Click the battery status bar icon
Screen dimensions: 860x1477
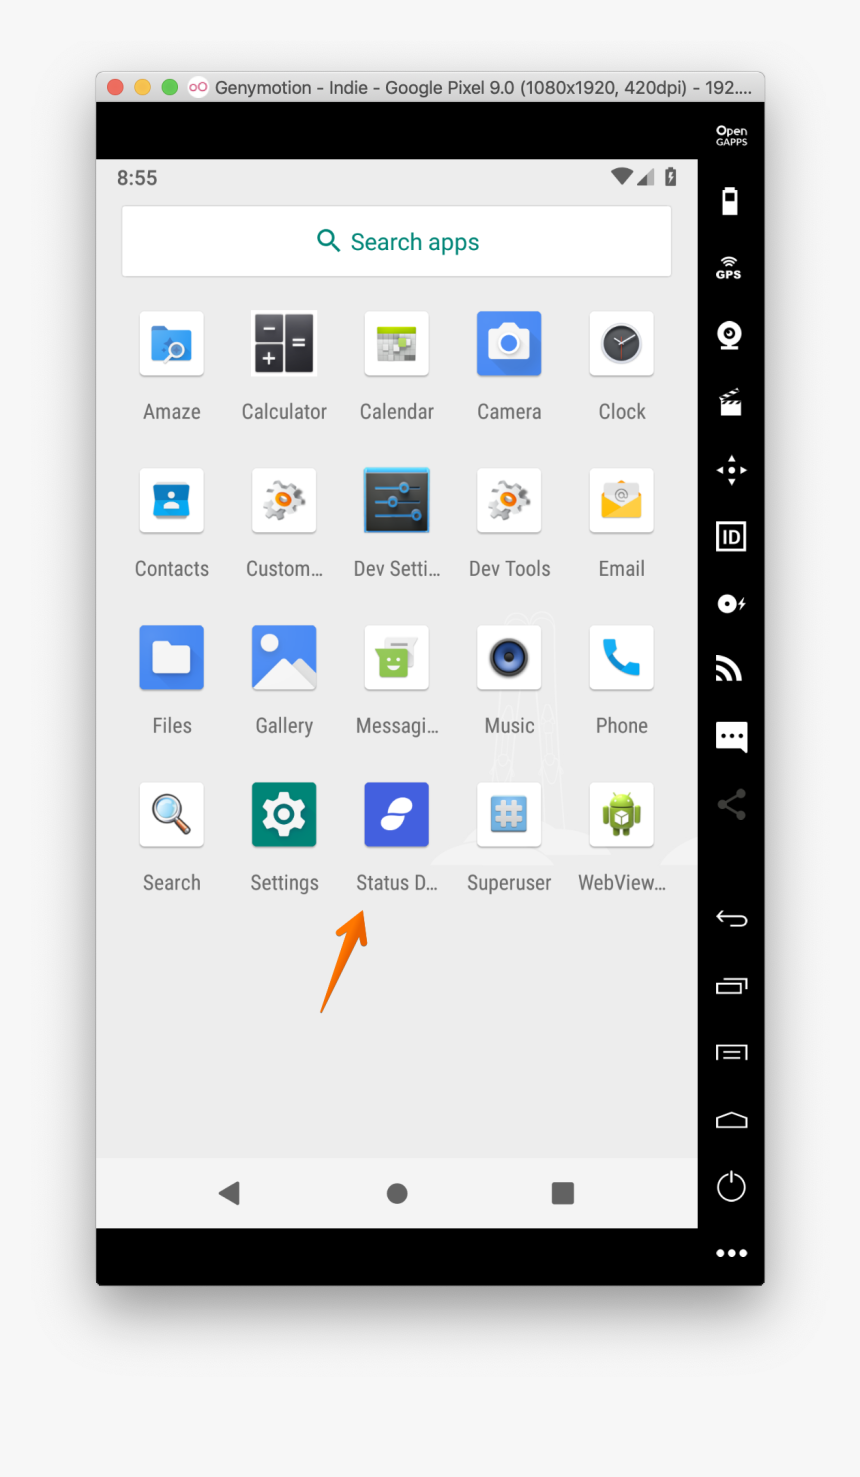671,177
